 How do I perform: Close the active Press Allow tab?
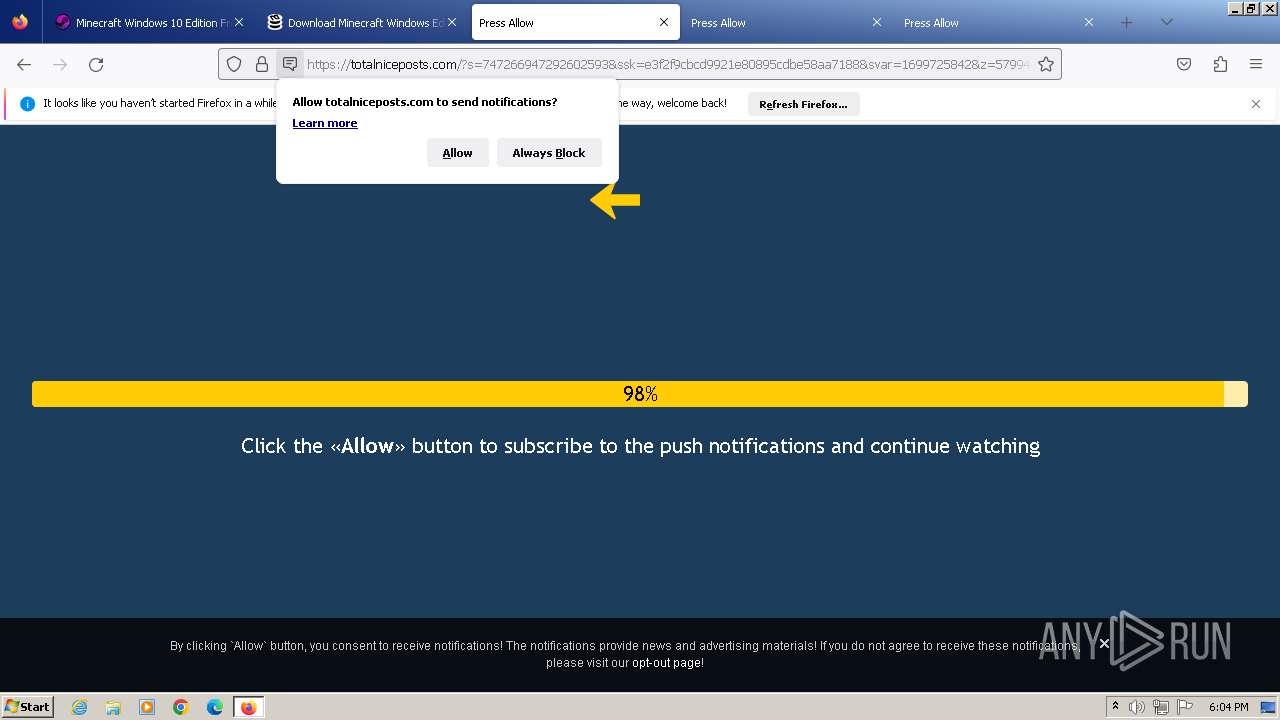(664, 22)
